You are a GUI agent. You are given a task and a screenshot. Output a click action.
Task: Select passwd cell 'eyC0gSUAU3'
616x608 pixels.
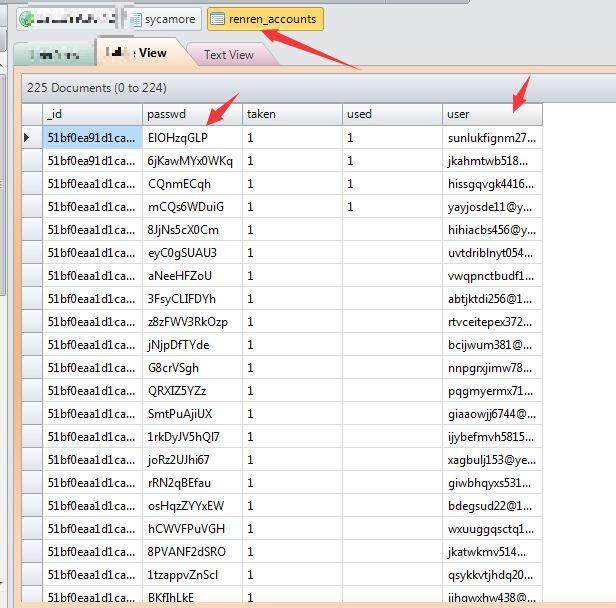tap(192, 253)
